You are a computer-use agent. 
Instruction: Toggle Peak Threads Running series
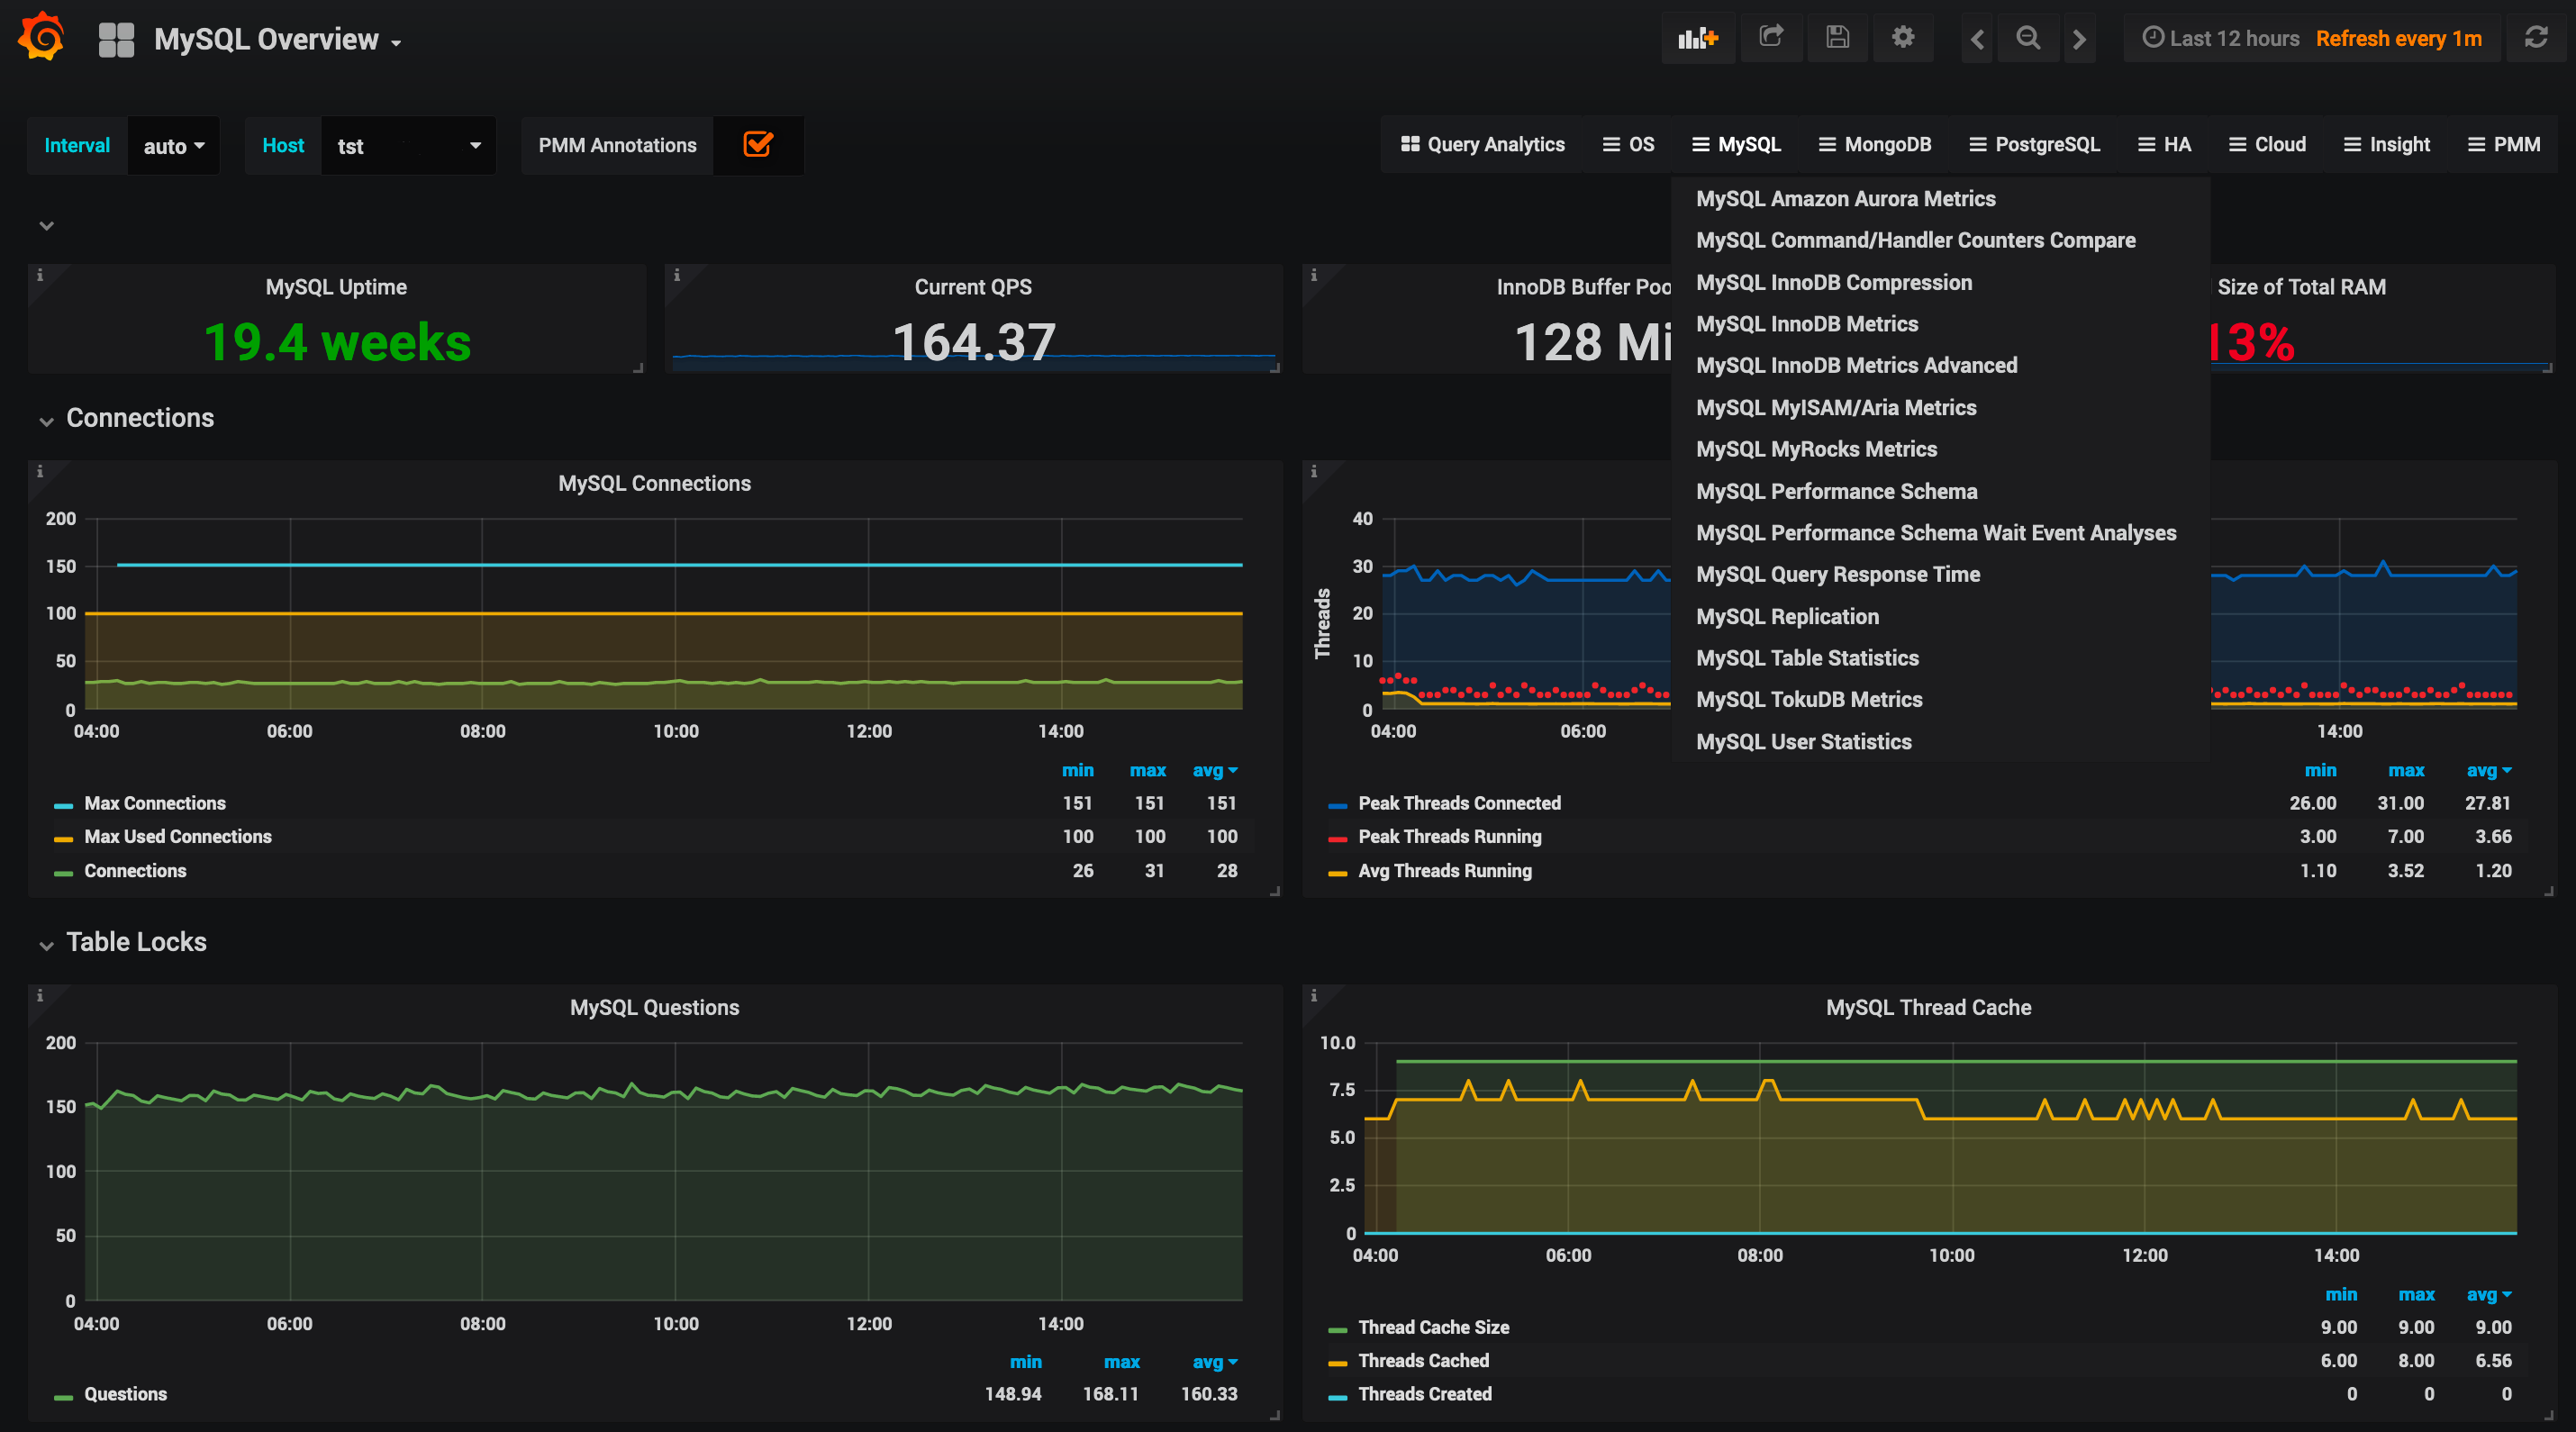[1449, 836]
